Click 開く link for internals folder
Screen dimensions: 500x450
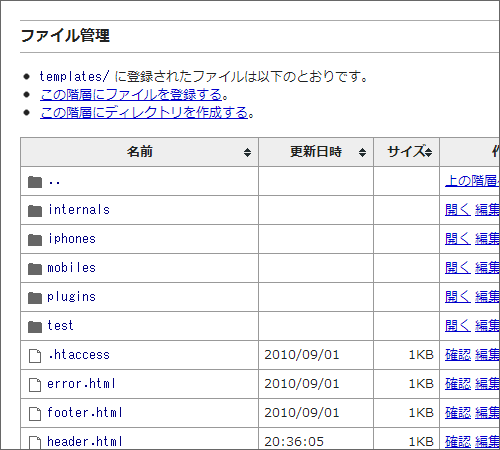[x=458, y=210]
